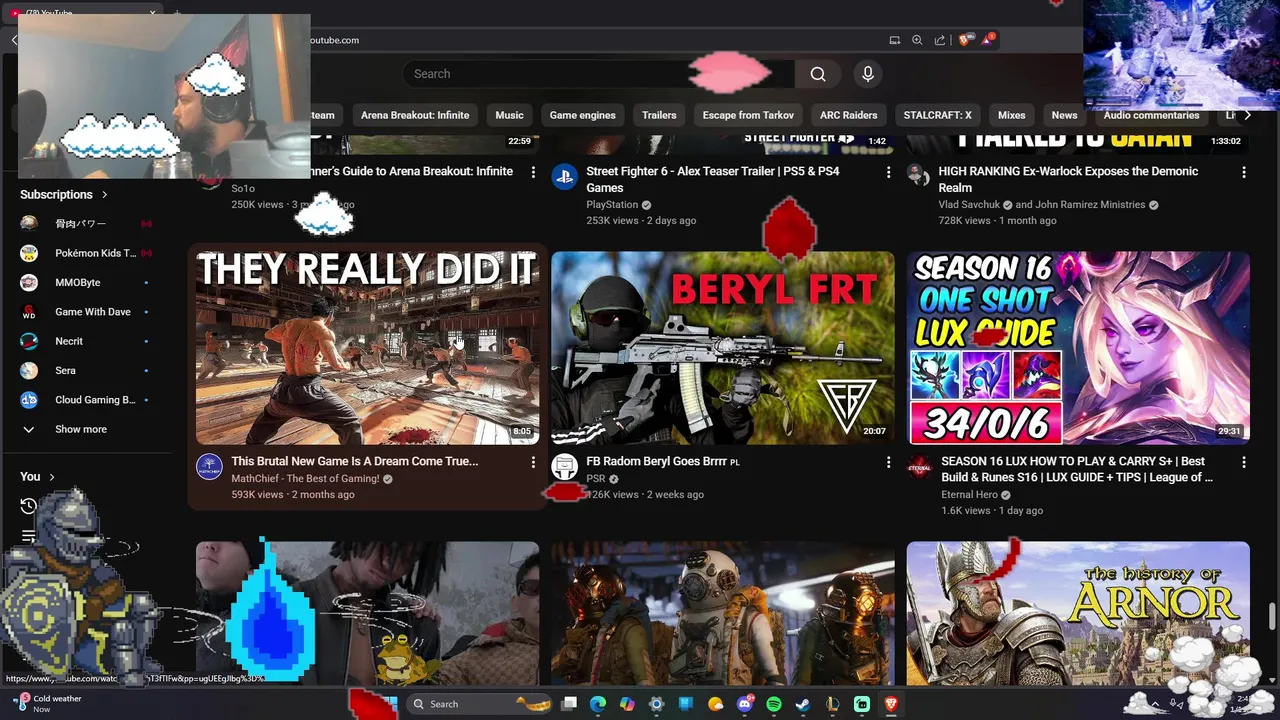Open Game With Dave subscription channel
Viewport: 1280px width, 720px height.
click(90, 312)
